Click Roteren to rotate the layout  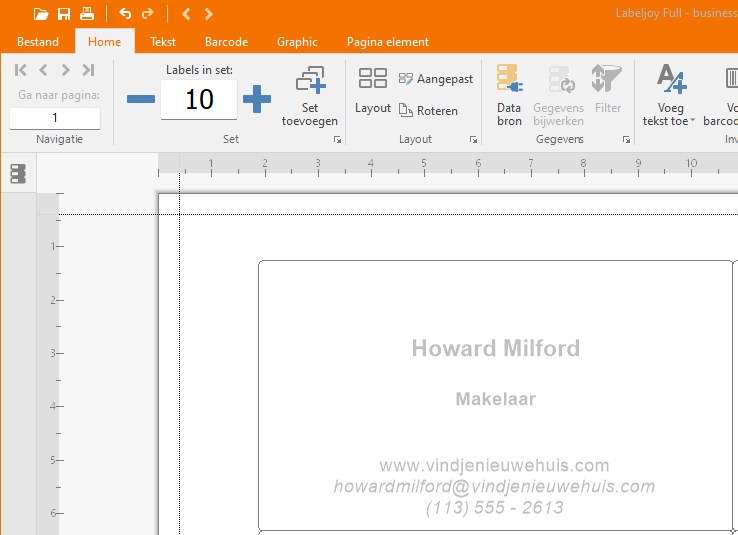click(428, 111)
